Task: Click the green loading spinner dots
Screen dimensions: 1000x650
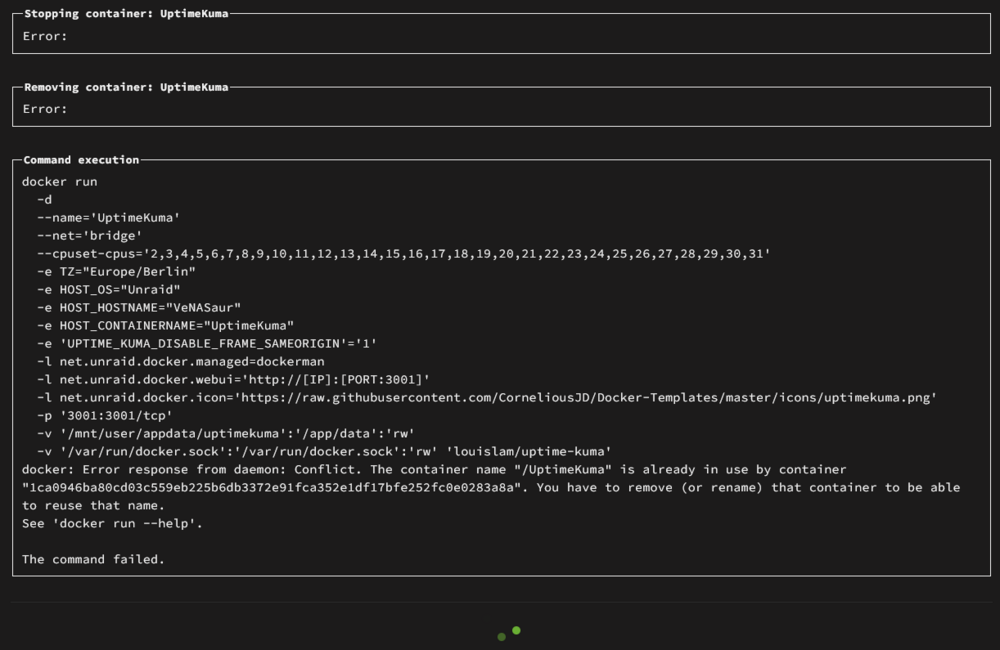Action: tap(509, 633)
